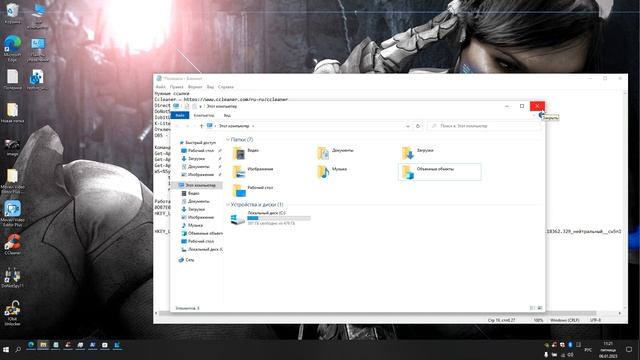Expand the Explorer ribbon chevron

tap(534, 116)
